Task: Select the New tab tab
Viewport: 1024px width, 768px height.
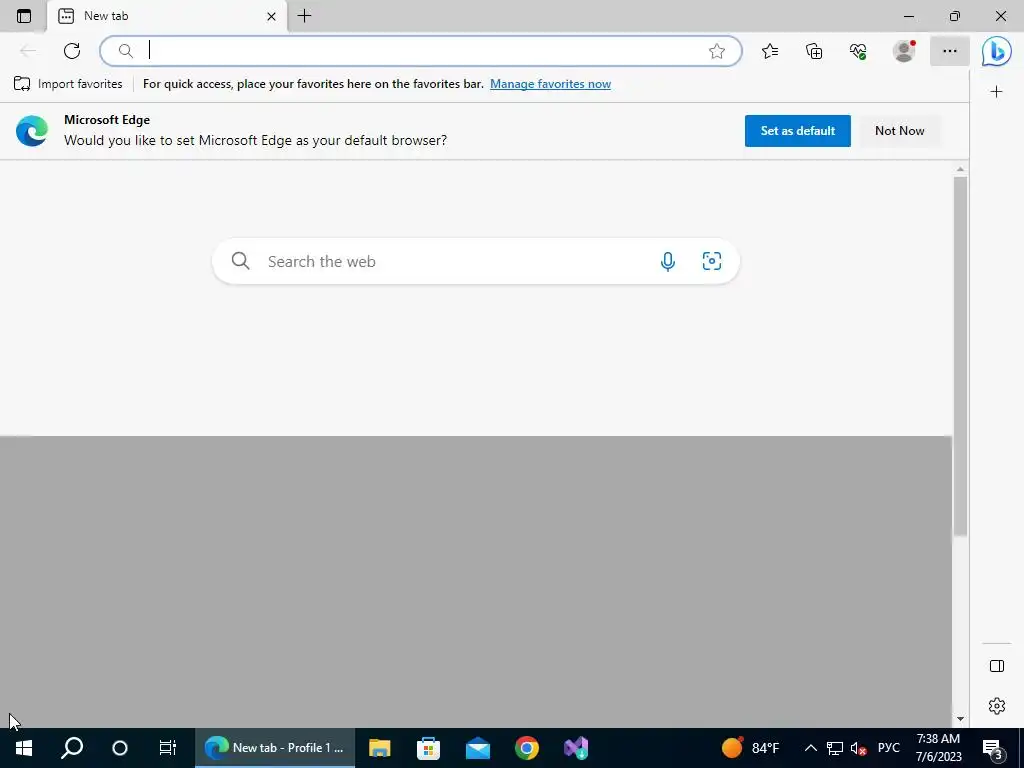Action: click(x=167, y=16)
